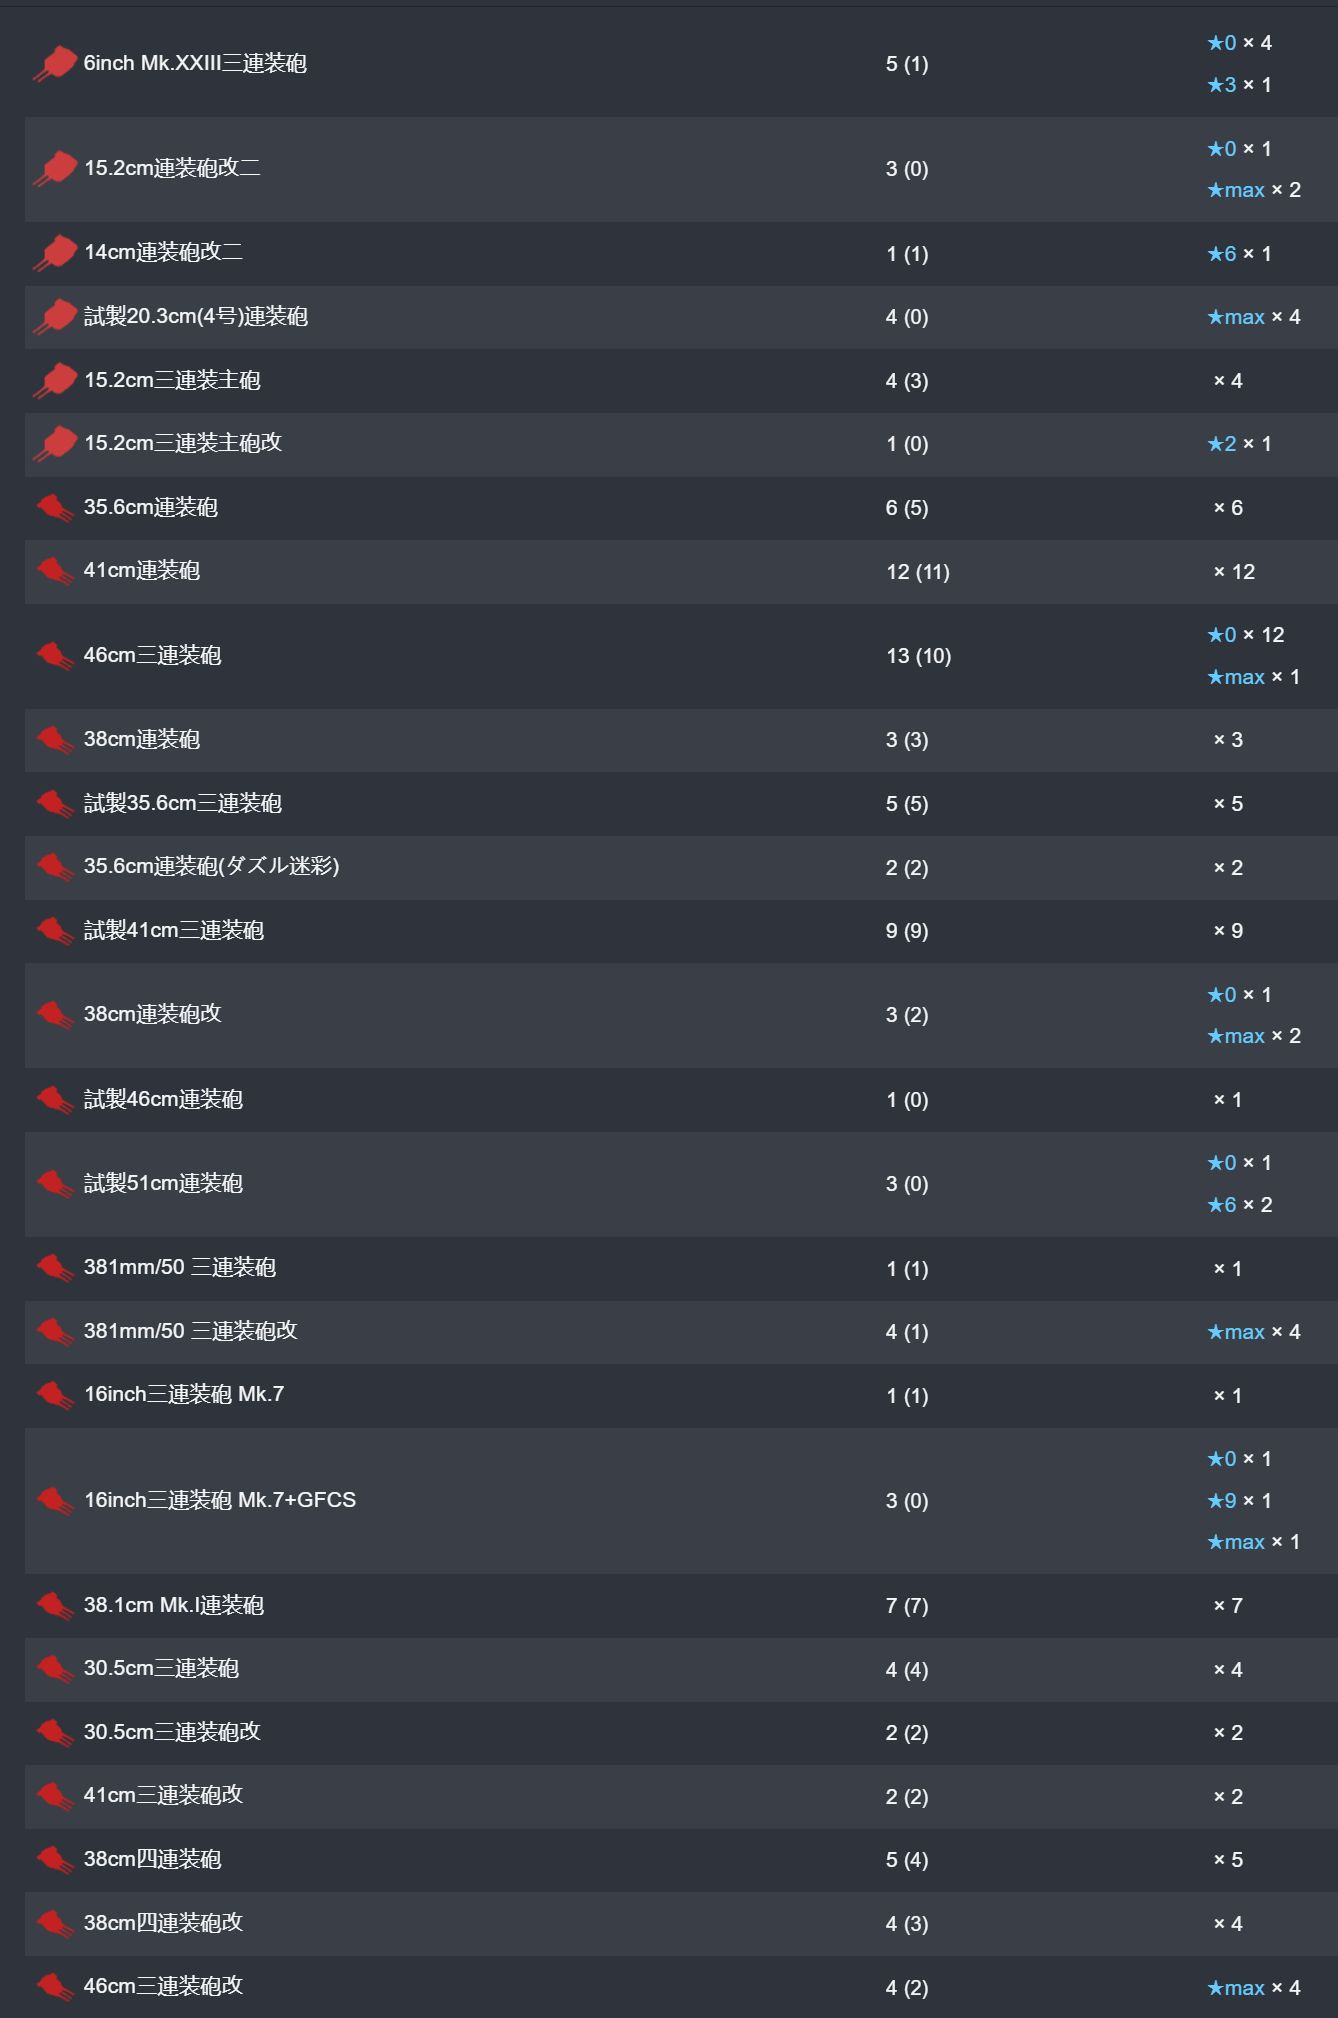
Task: Select the 41cm連装砲 equipment name
Action: [x=142, y=571]
